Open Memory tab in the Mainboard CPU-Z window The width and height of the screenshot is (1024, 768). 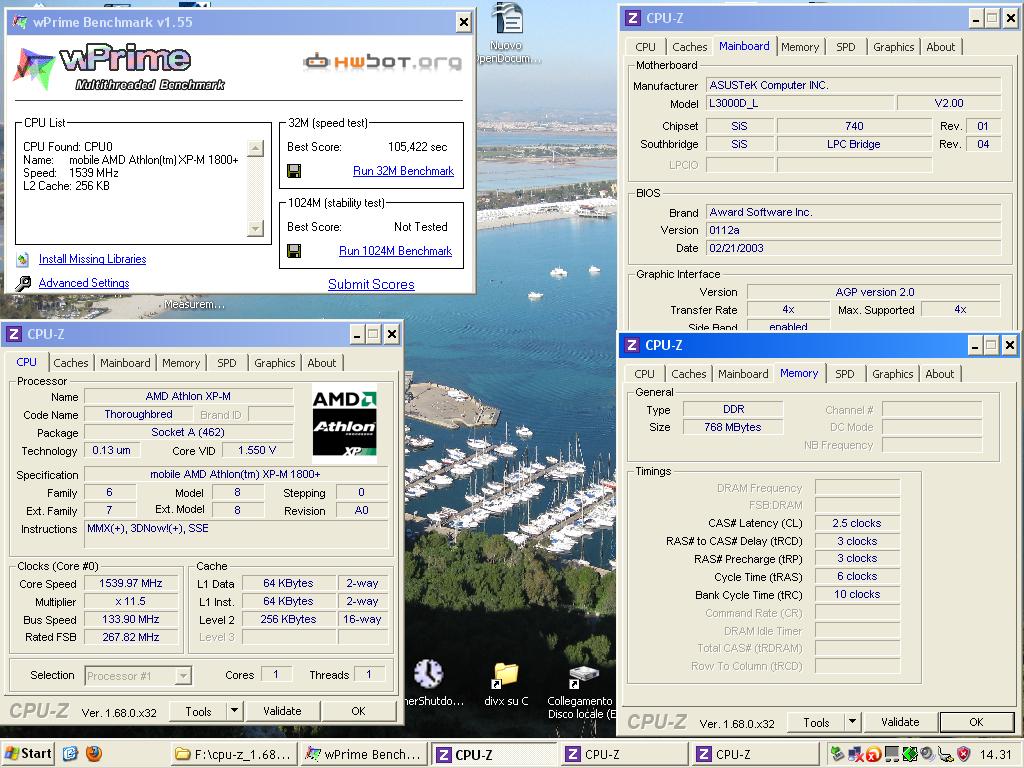click(x=800, y=47)
